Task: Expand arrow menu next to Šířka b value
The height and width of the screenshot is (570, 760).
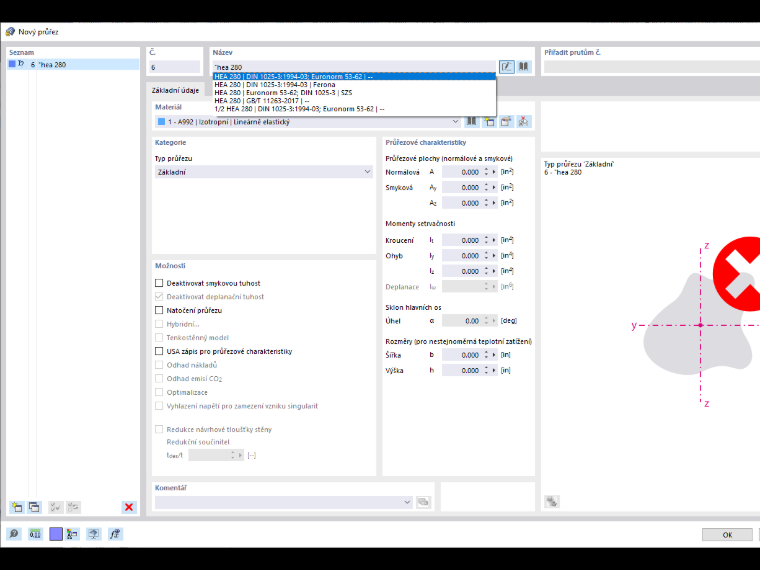Action: click(494, 355)
